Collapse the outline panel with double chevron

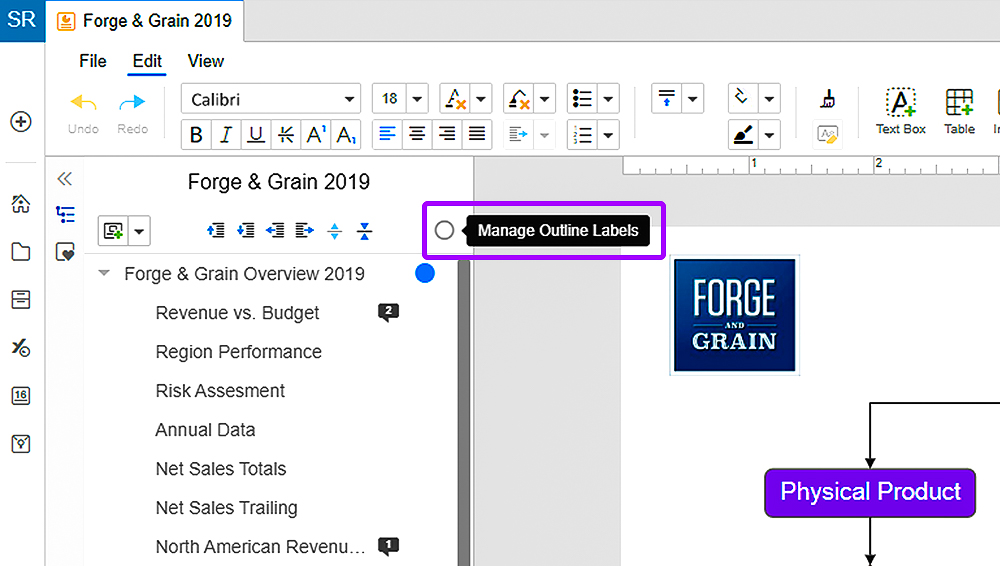coord(64,179)
